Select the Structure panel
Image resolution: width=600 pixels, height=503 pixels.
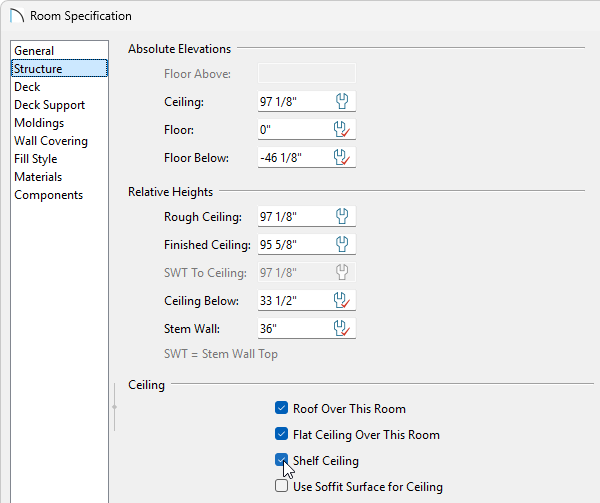59,68
